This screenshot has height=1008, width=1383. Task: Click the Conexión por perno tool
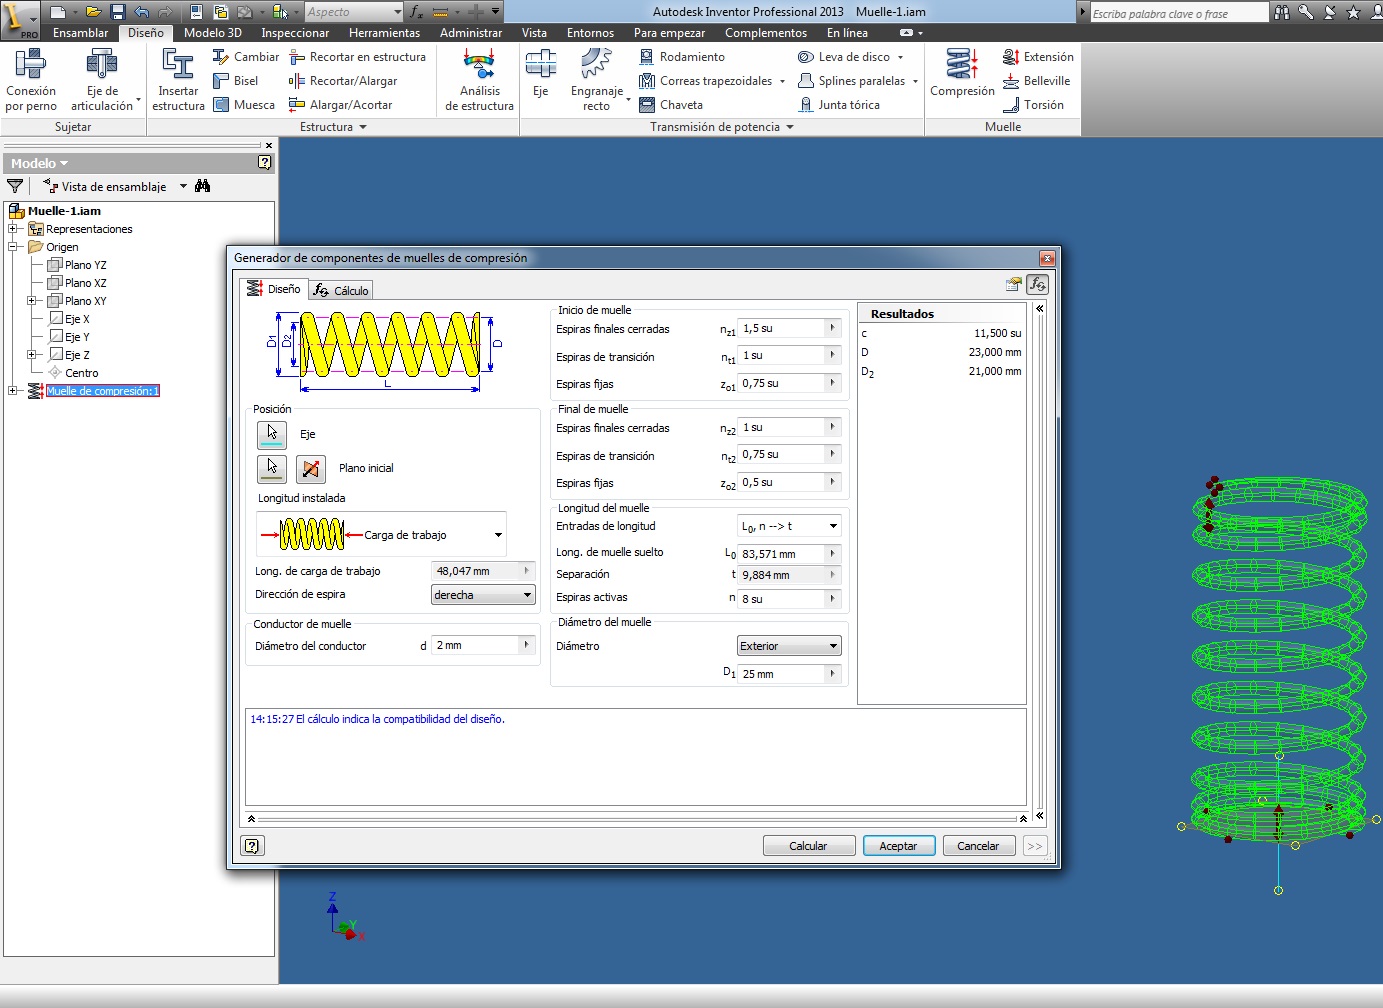point(31,80)
